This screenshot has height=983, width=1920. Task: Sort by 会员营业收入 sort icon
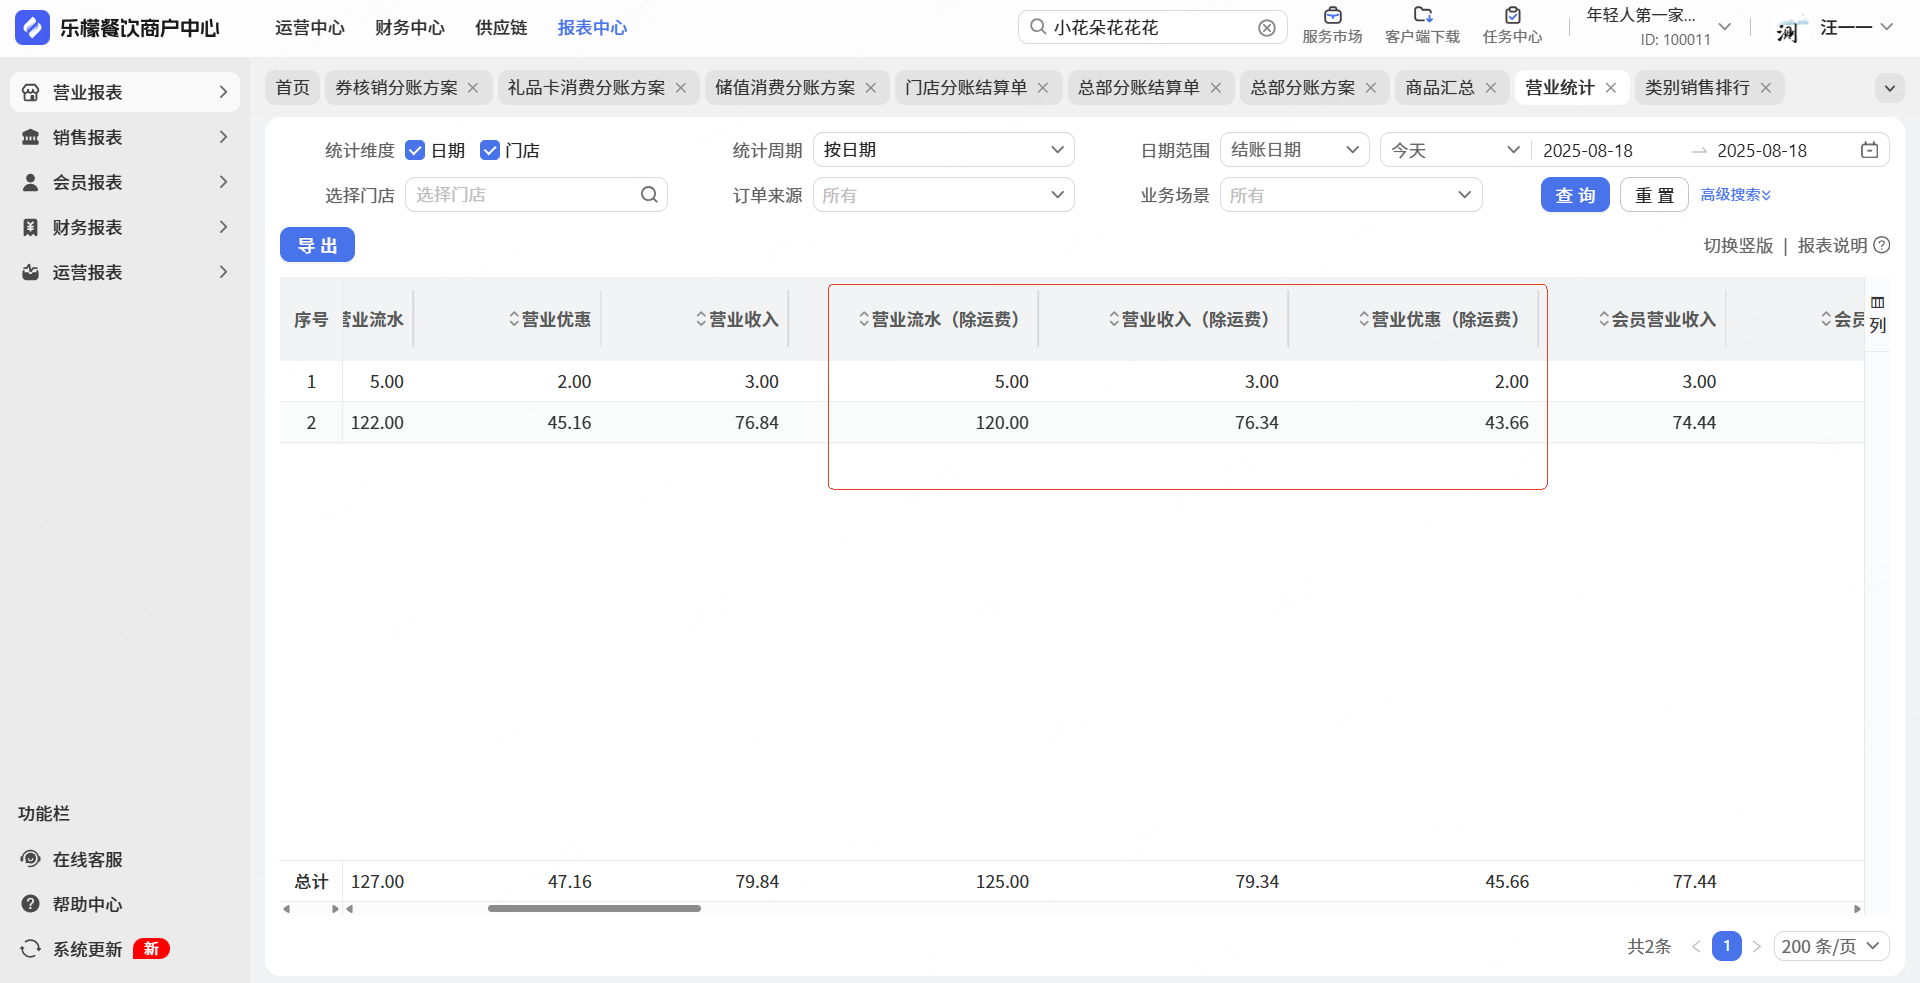pyautogui.click(x=1604, y=319)
